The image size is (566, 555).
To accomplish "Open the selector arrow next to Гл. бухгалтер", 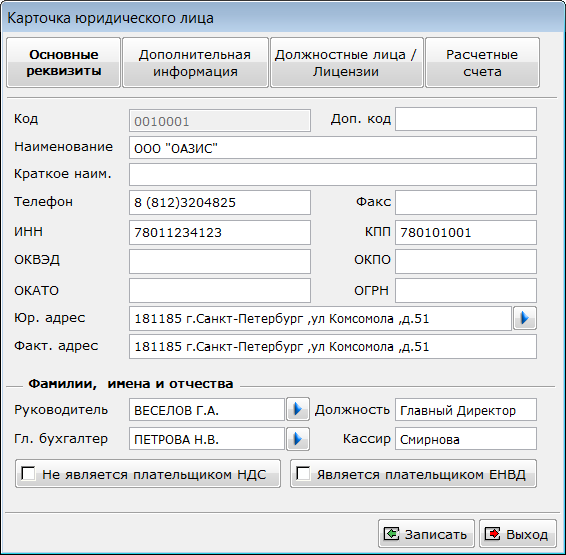I will 298,439.
